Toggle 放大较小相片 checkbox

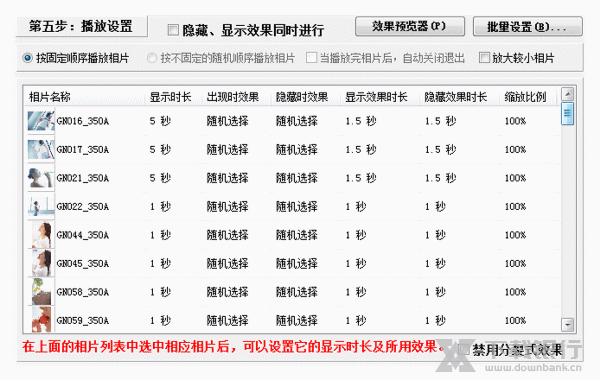(x=484, y=58)
